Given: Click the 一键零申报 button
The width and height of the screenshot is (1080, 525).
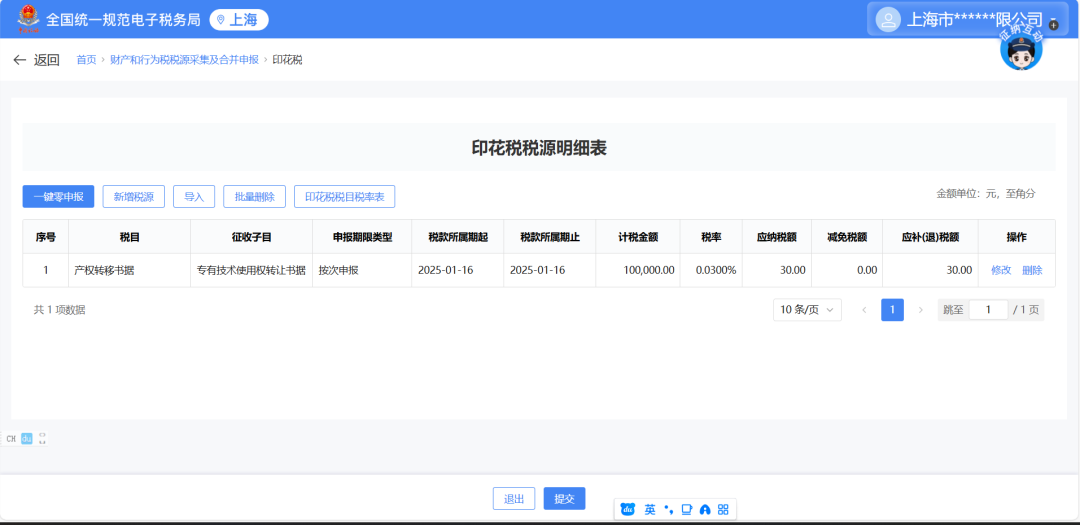Looking at the screenshot, I should click(58, 197).
